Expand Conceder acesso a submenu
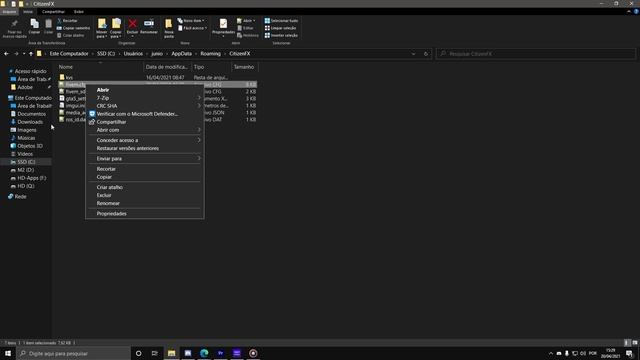The image size is (640, 360). coord(144,140)
